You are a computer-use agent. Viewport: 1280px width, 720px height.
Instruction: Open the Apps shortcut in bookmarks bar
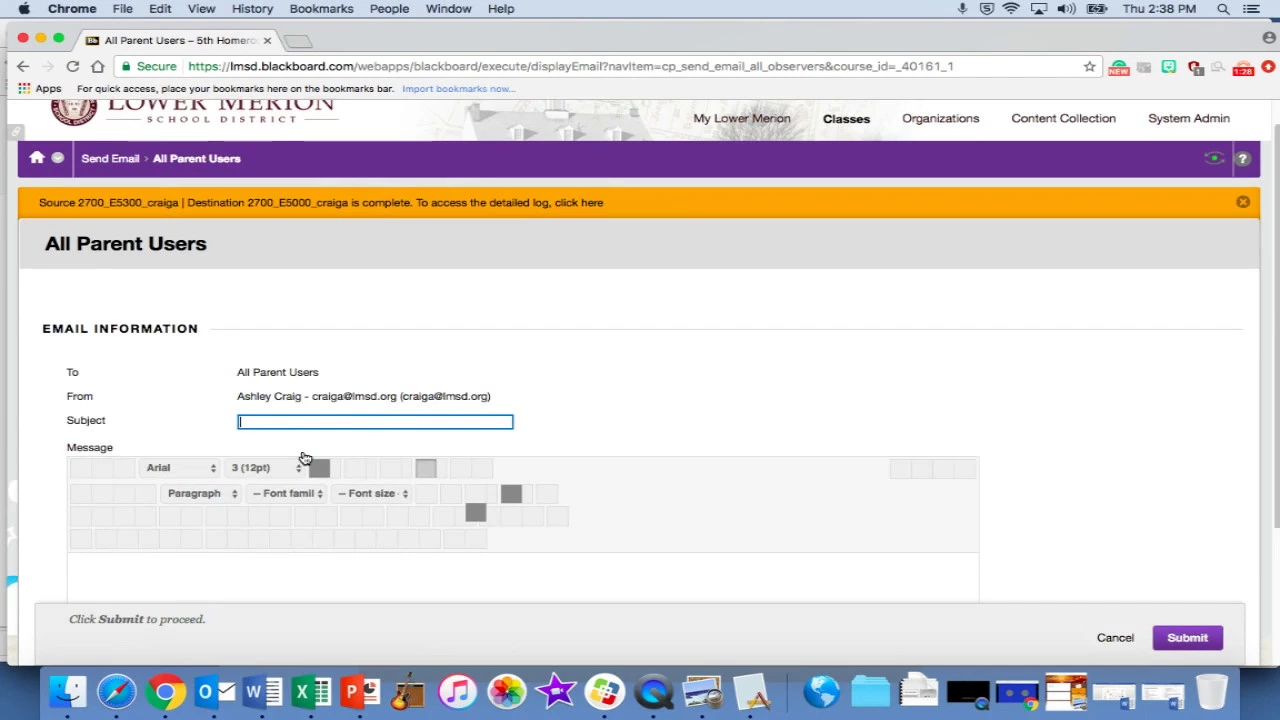(x=39, y=88)
